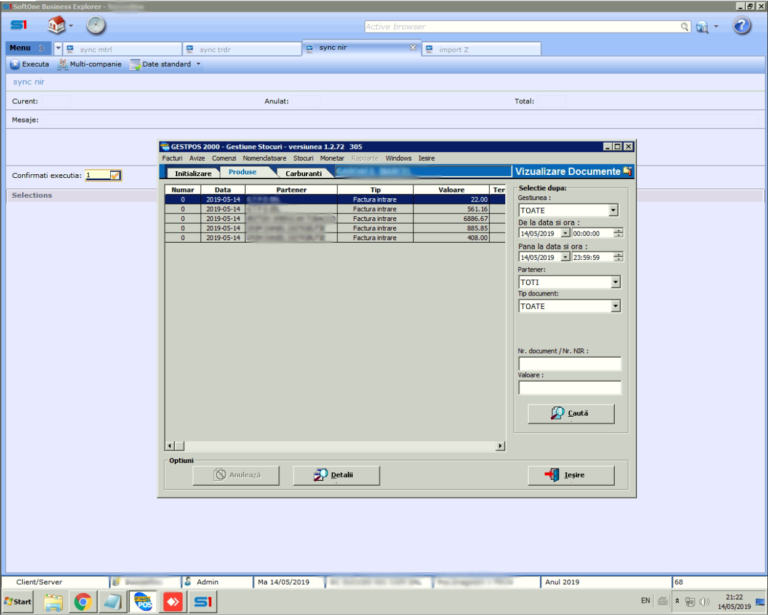Switch to the sync mtrl tab

(x=122, y=49)
